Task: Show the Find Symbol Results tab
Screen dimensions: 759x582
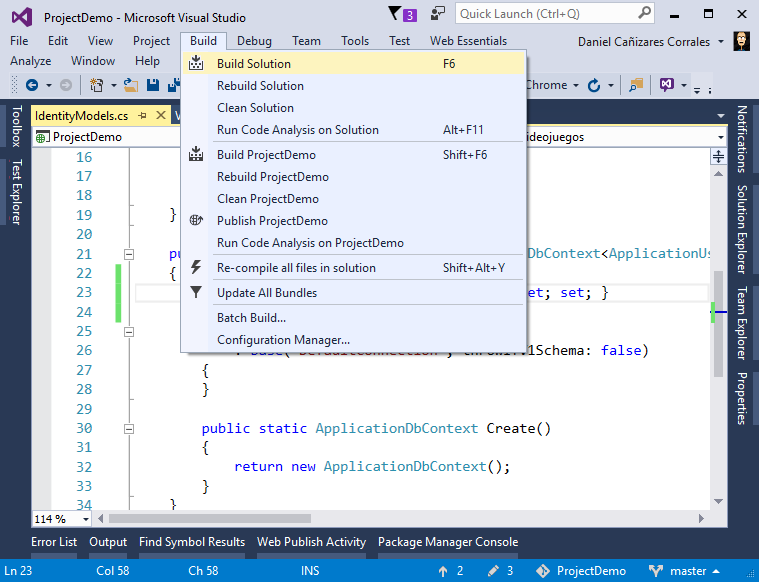Action: 192,542
